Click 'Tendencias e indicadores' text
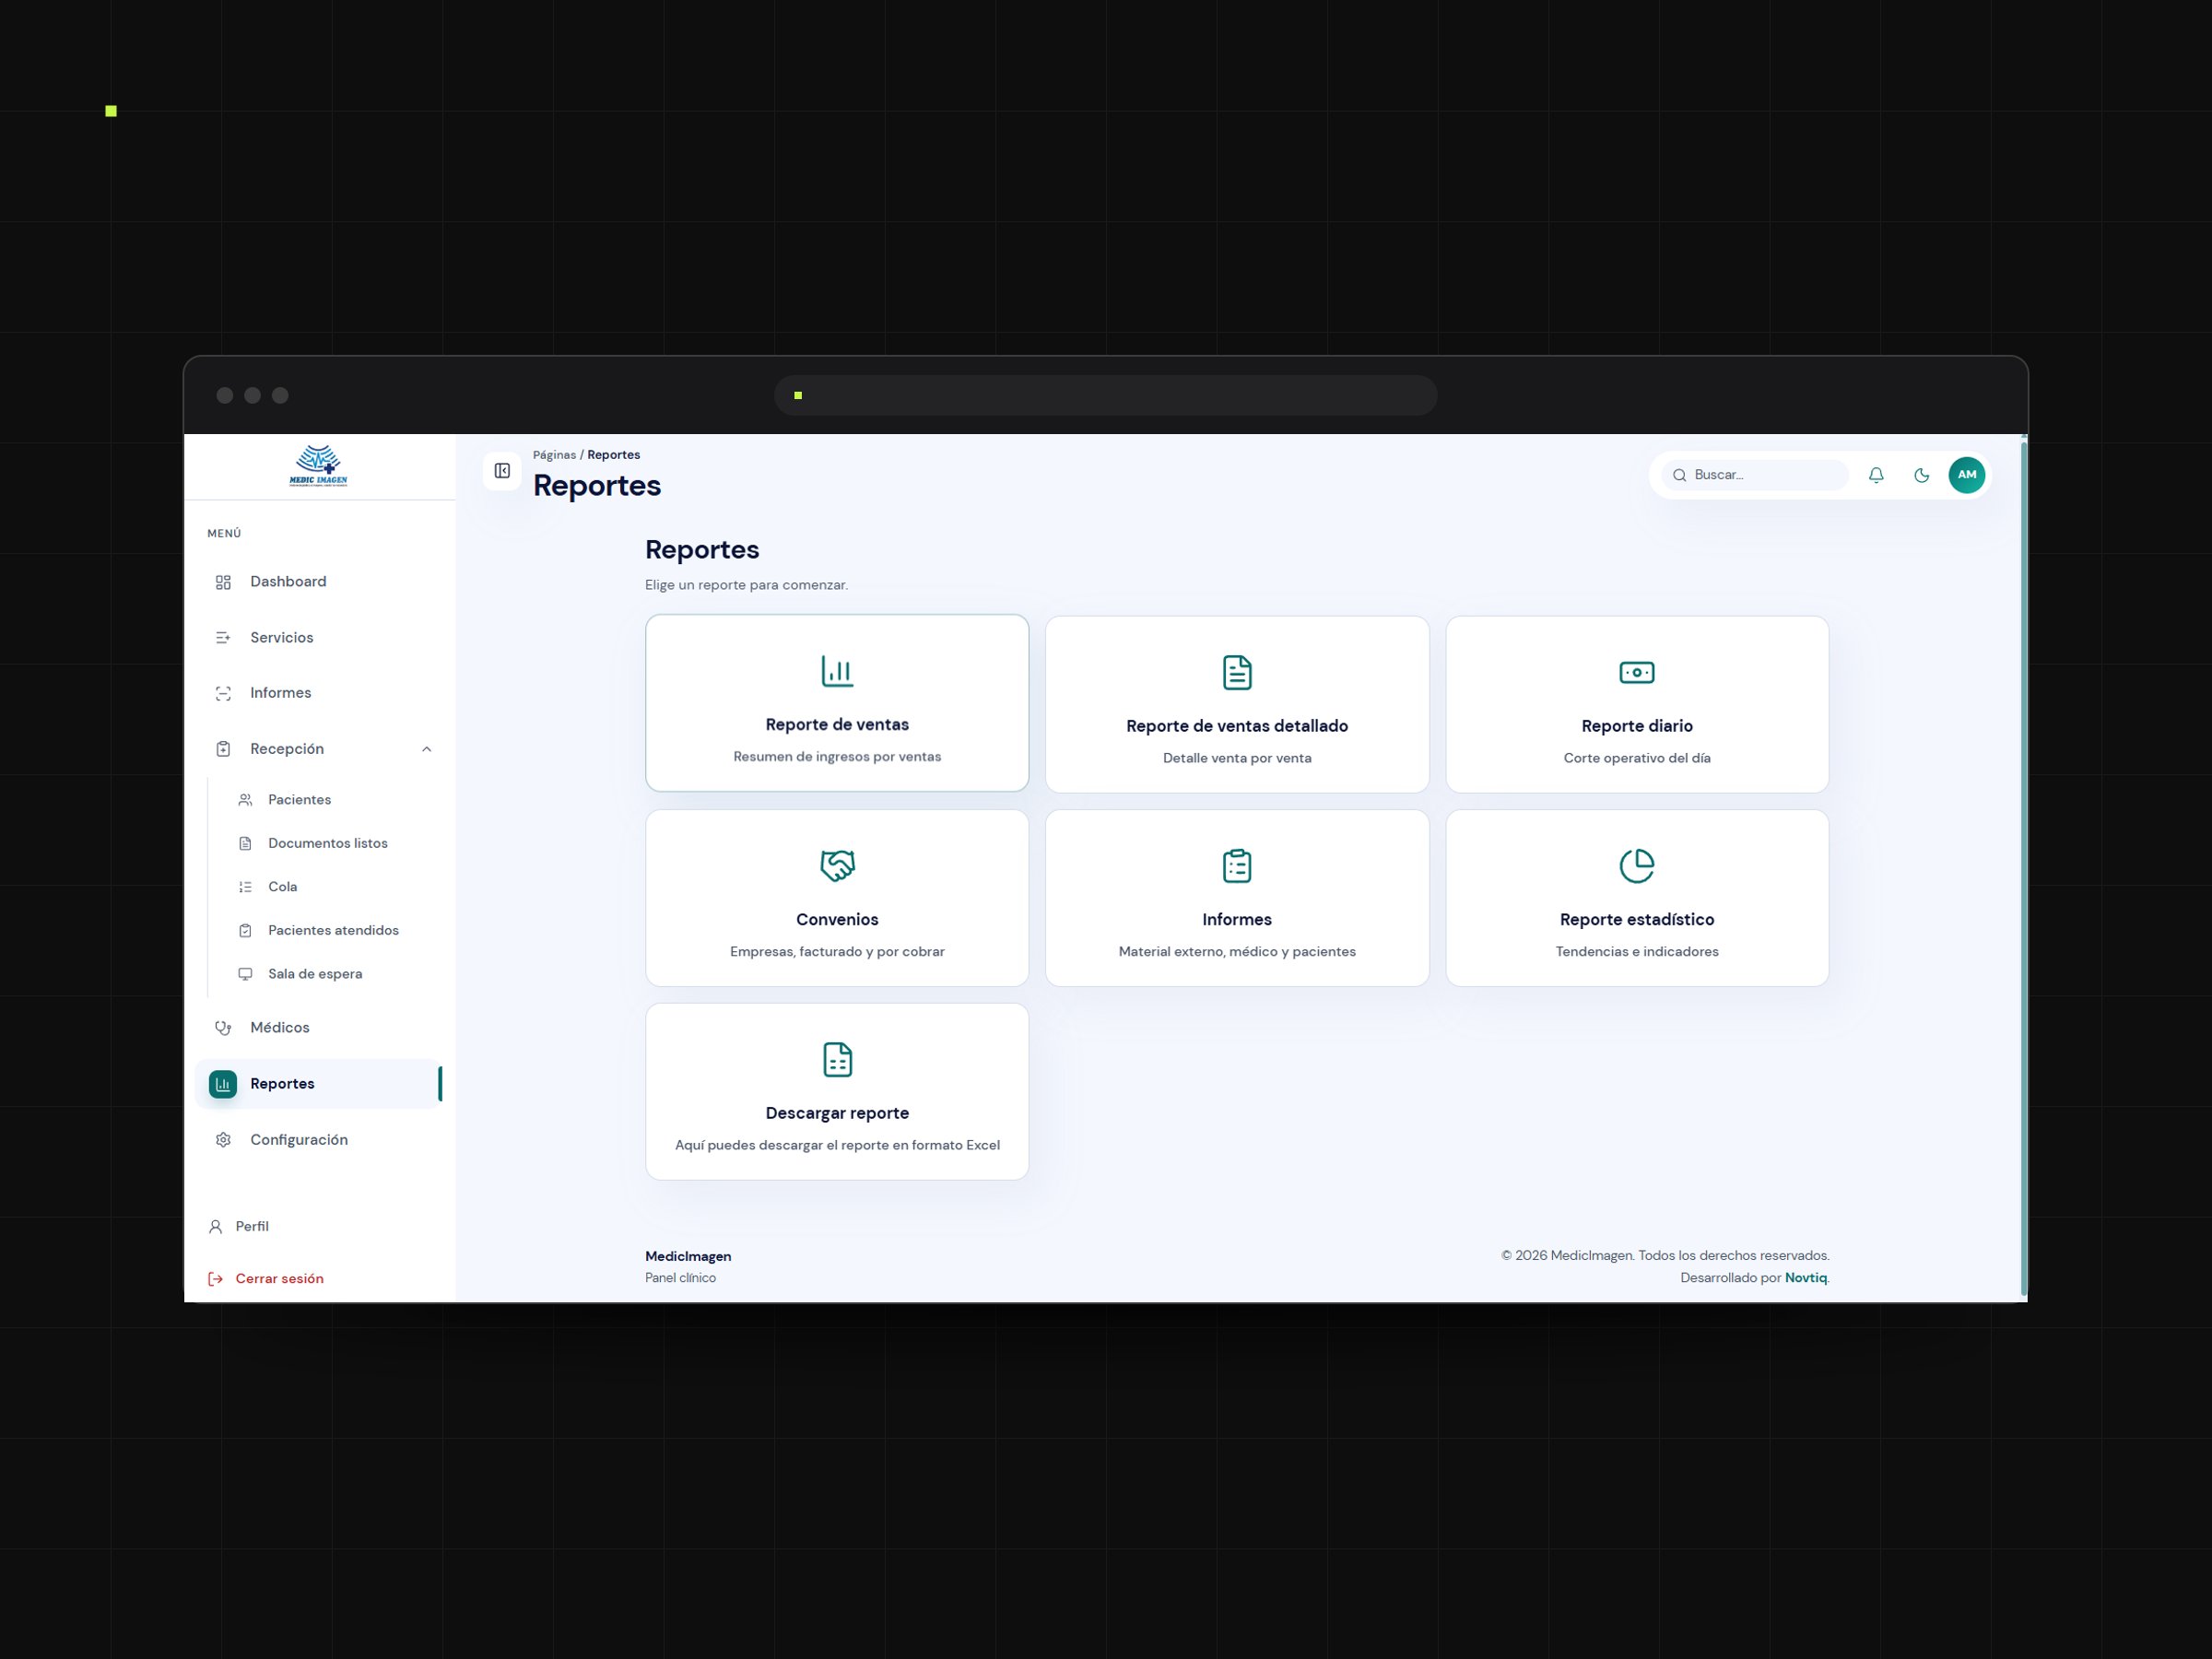The width and height of the screenshot is (2212, 1659). click(x=1637, y=952)
